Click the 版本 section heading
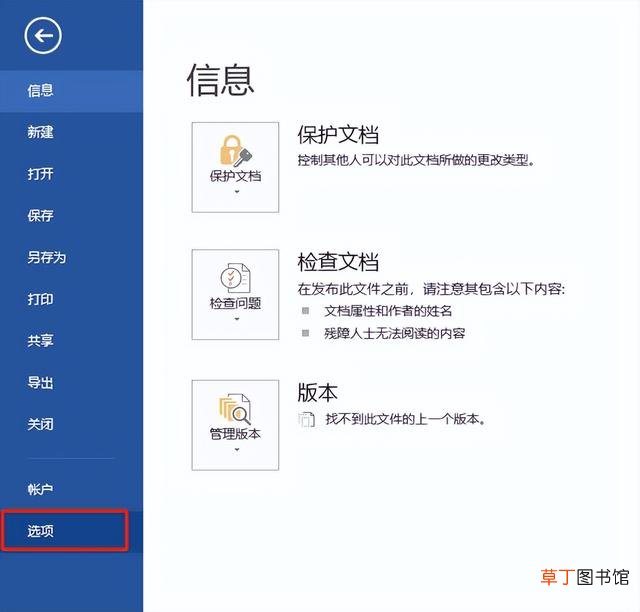Viewport: 640px width, 612px height. (318, 392)
